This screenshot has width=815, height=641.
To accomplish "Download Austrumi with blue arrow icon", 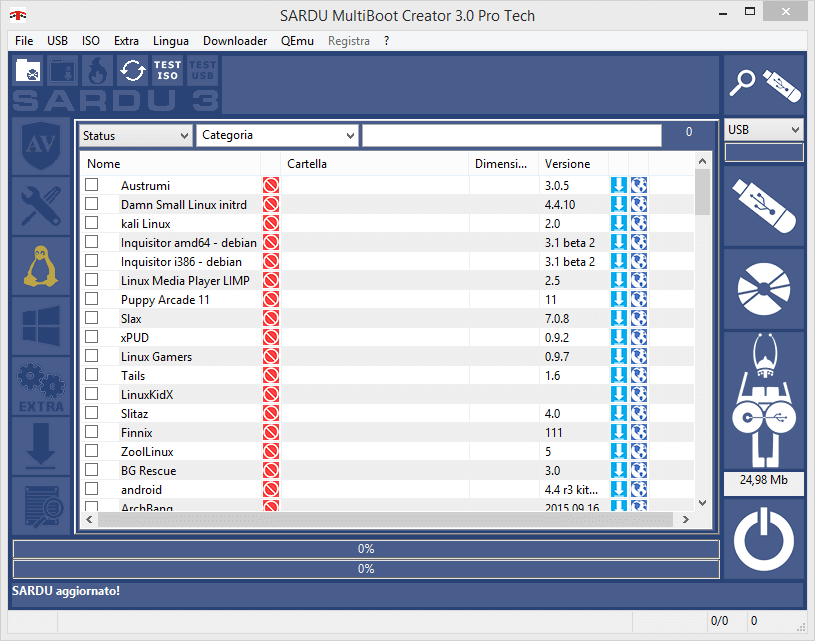I will tap(619, 186).
